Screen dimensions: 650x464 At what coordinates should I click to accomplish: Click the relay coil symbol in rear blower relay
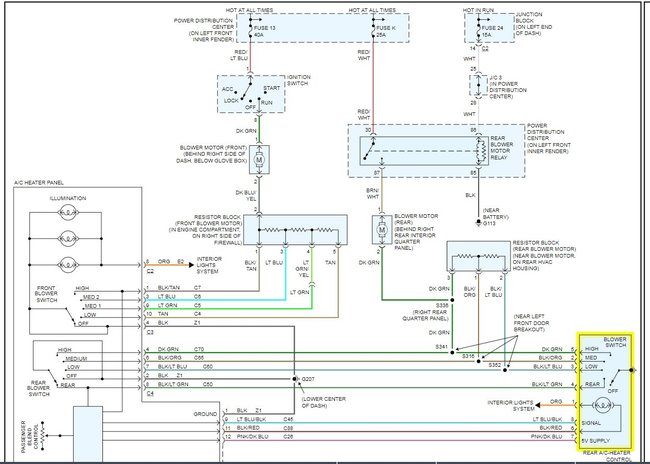pyautogui.click(x=481, y=151)
